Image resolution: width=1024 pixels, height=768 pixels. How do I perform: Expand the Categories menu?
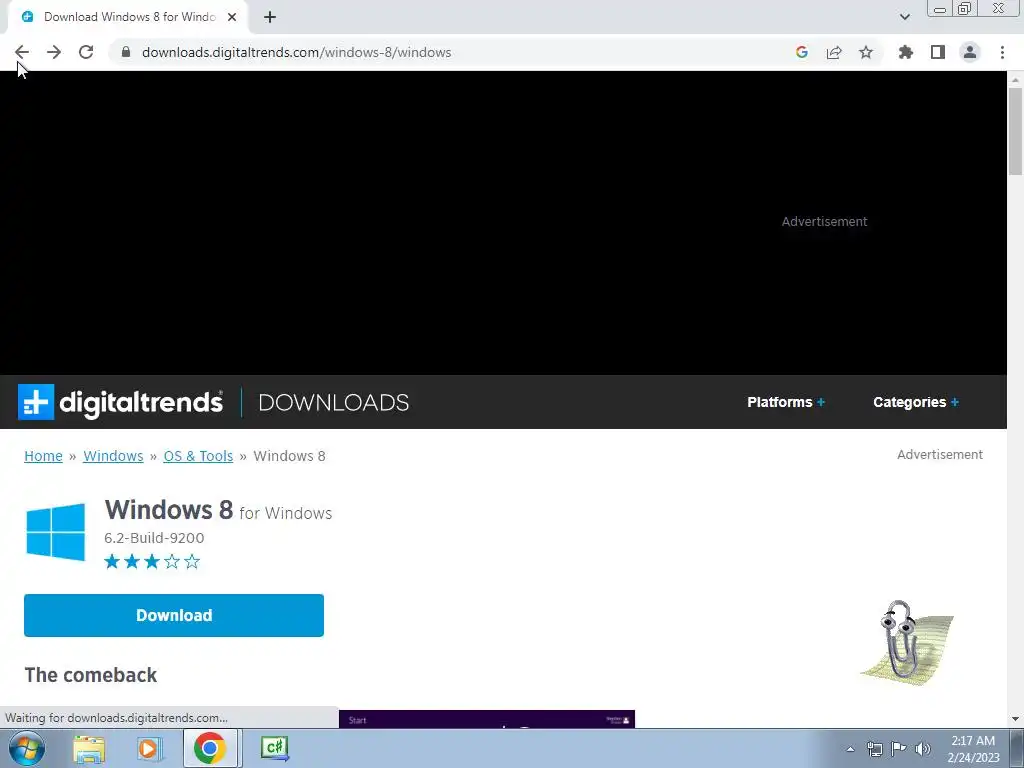(x=916, y=402)
